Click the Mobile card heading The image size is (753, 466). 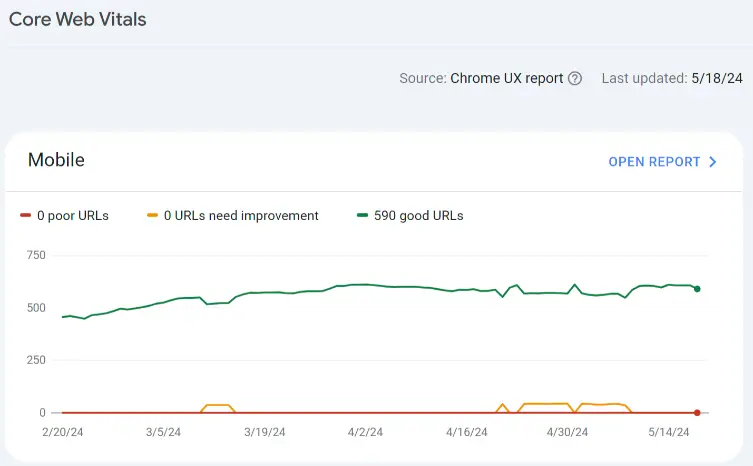(x=56, y=160)
